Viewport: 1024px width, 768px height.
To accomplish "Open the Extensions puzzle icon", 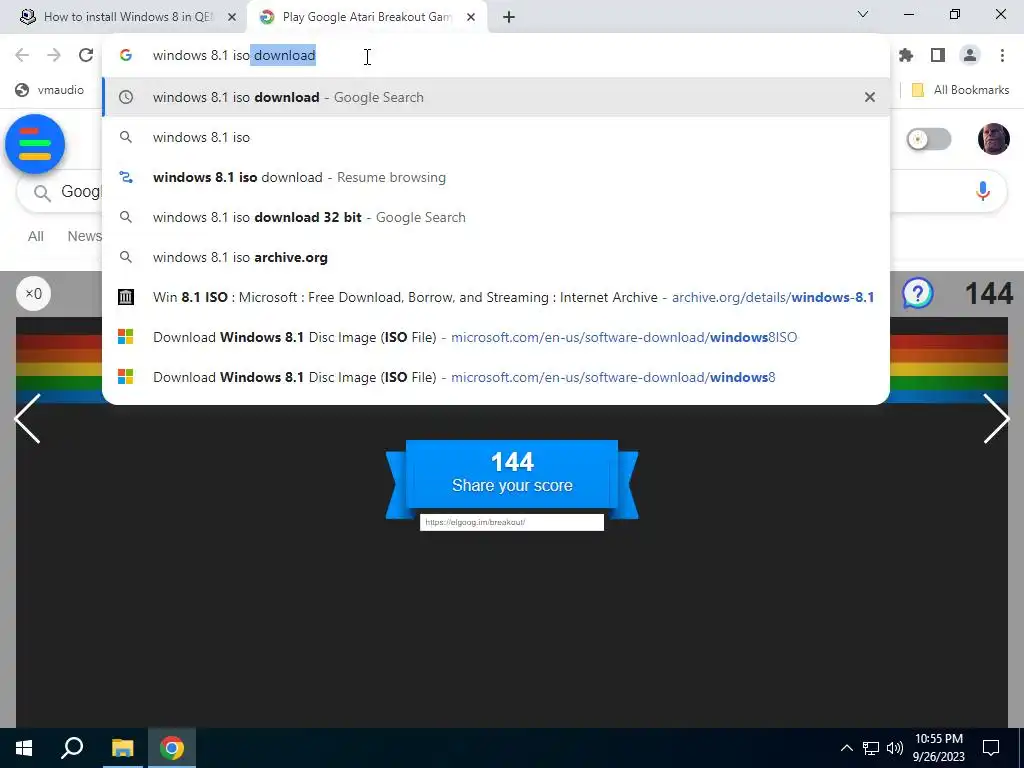I will 906,56.
